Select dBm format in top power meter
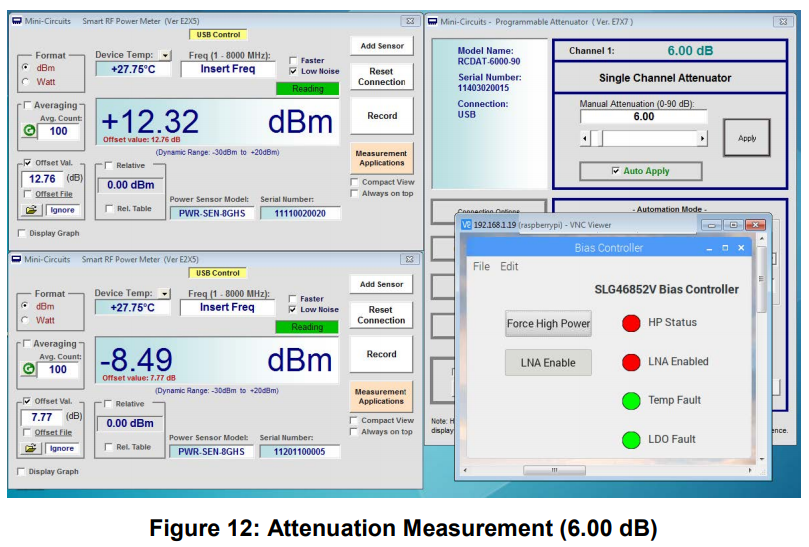 (25, 68)
